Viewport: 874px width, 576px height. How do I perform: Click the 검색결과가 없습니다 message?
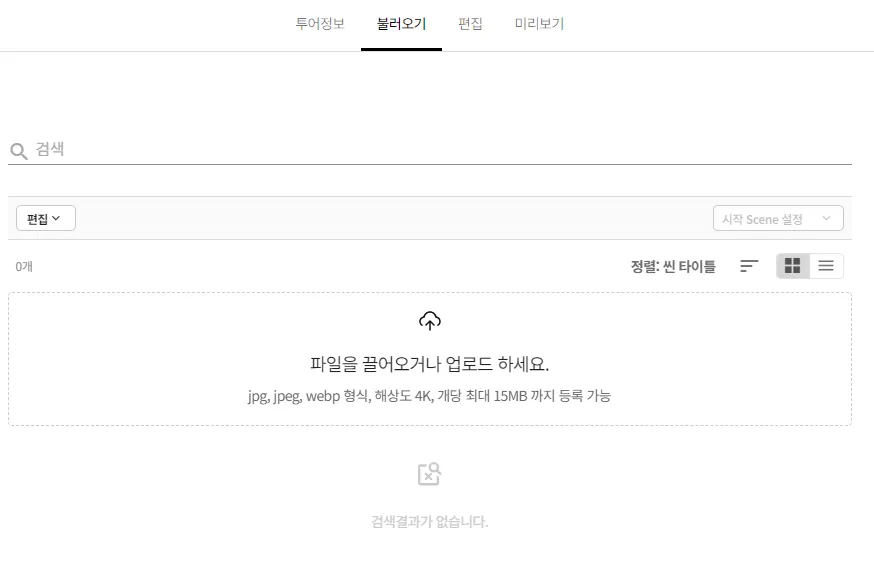click(430, 522)
